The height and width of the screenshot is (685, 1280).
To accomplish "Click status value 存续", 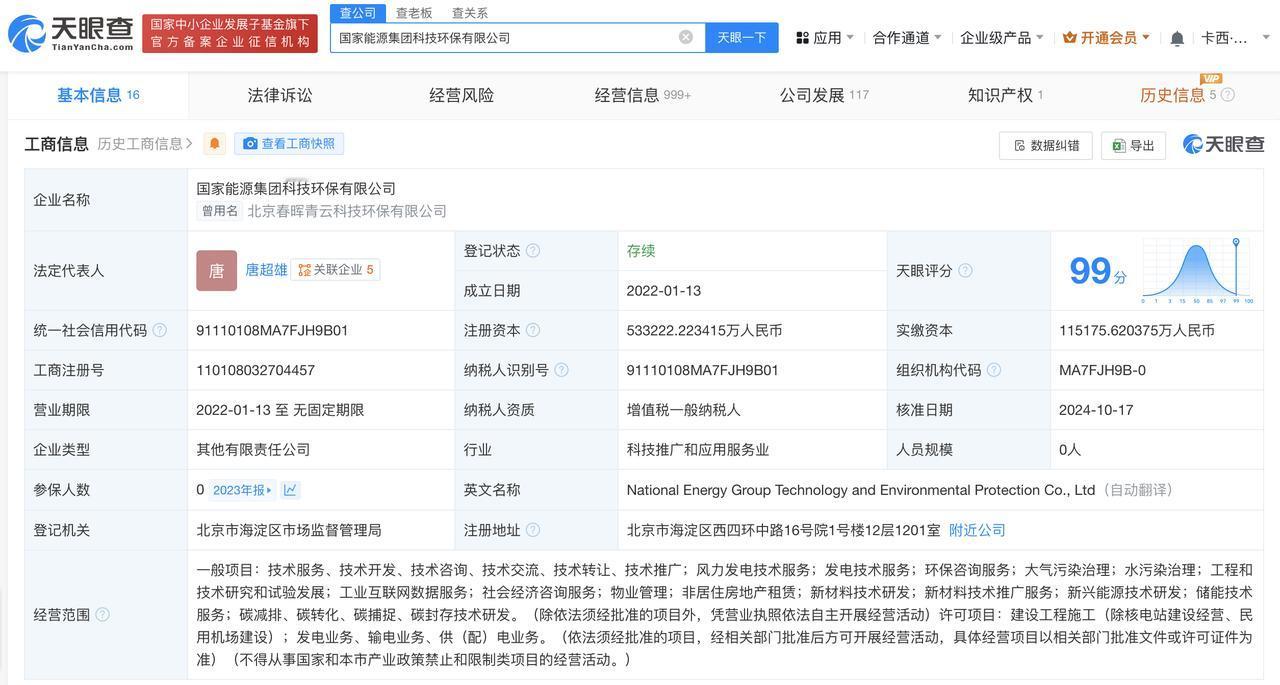I will (x=641, y=250).
